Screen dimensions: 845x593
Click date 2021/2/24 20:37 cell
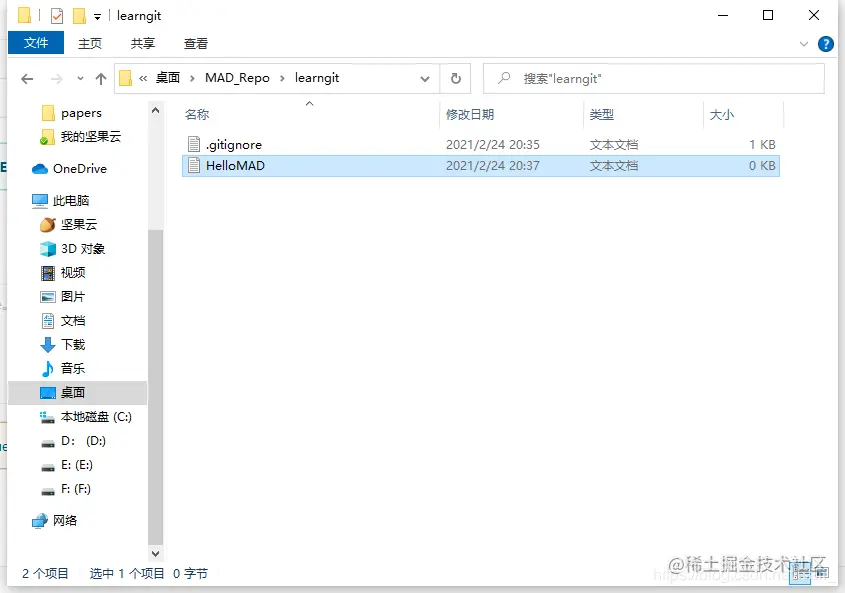pyautogui.click(x=493, y=166)
